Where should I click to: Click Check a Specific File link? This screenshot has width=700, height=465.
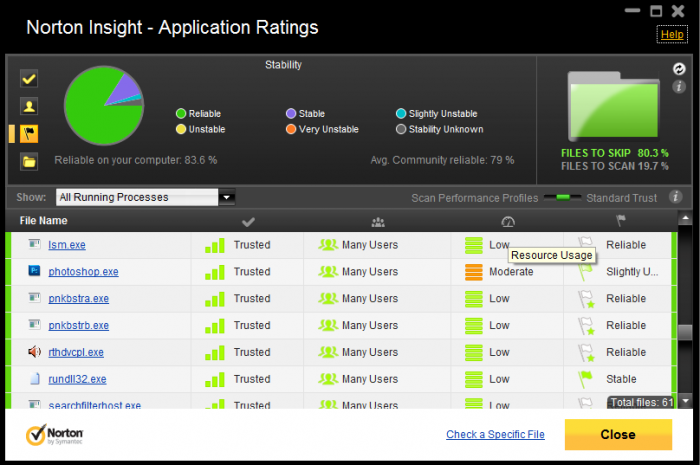pyautogui.click(x=495, y=434)
